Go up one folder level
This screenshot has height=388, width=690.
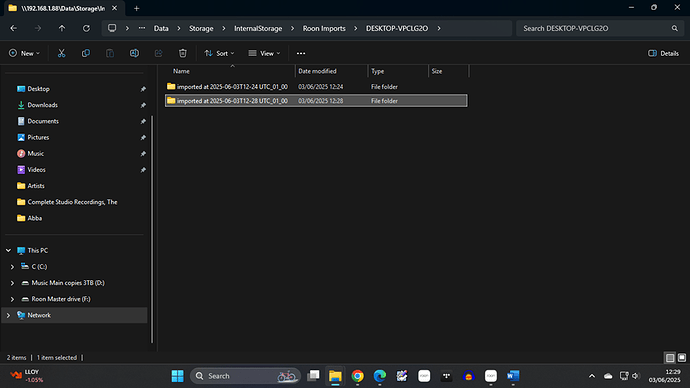click(x=62, y=28)
